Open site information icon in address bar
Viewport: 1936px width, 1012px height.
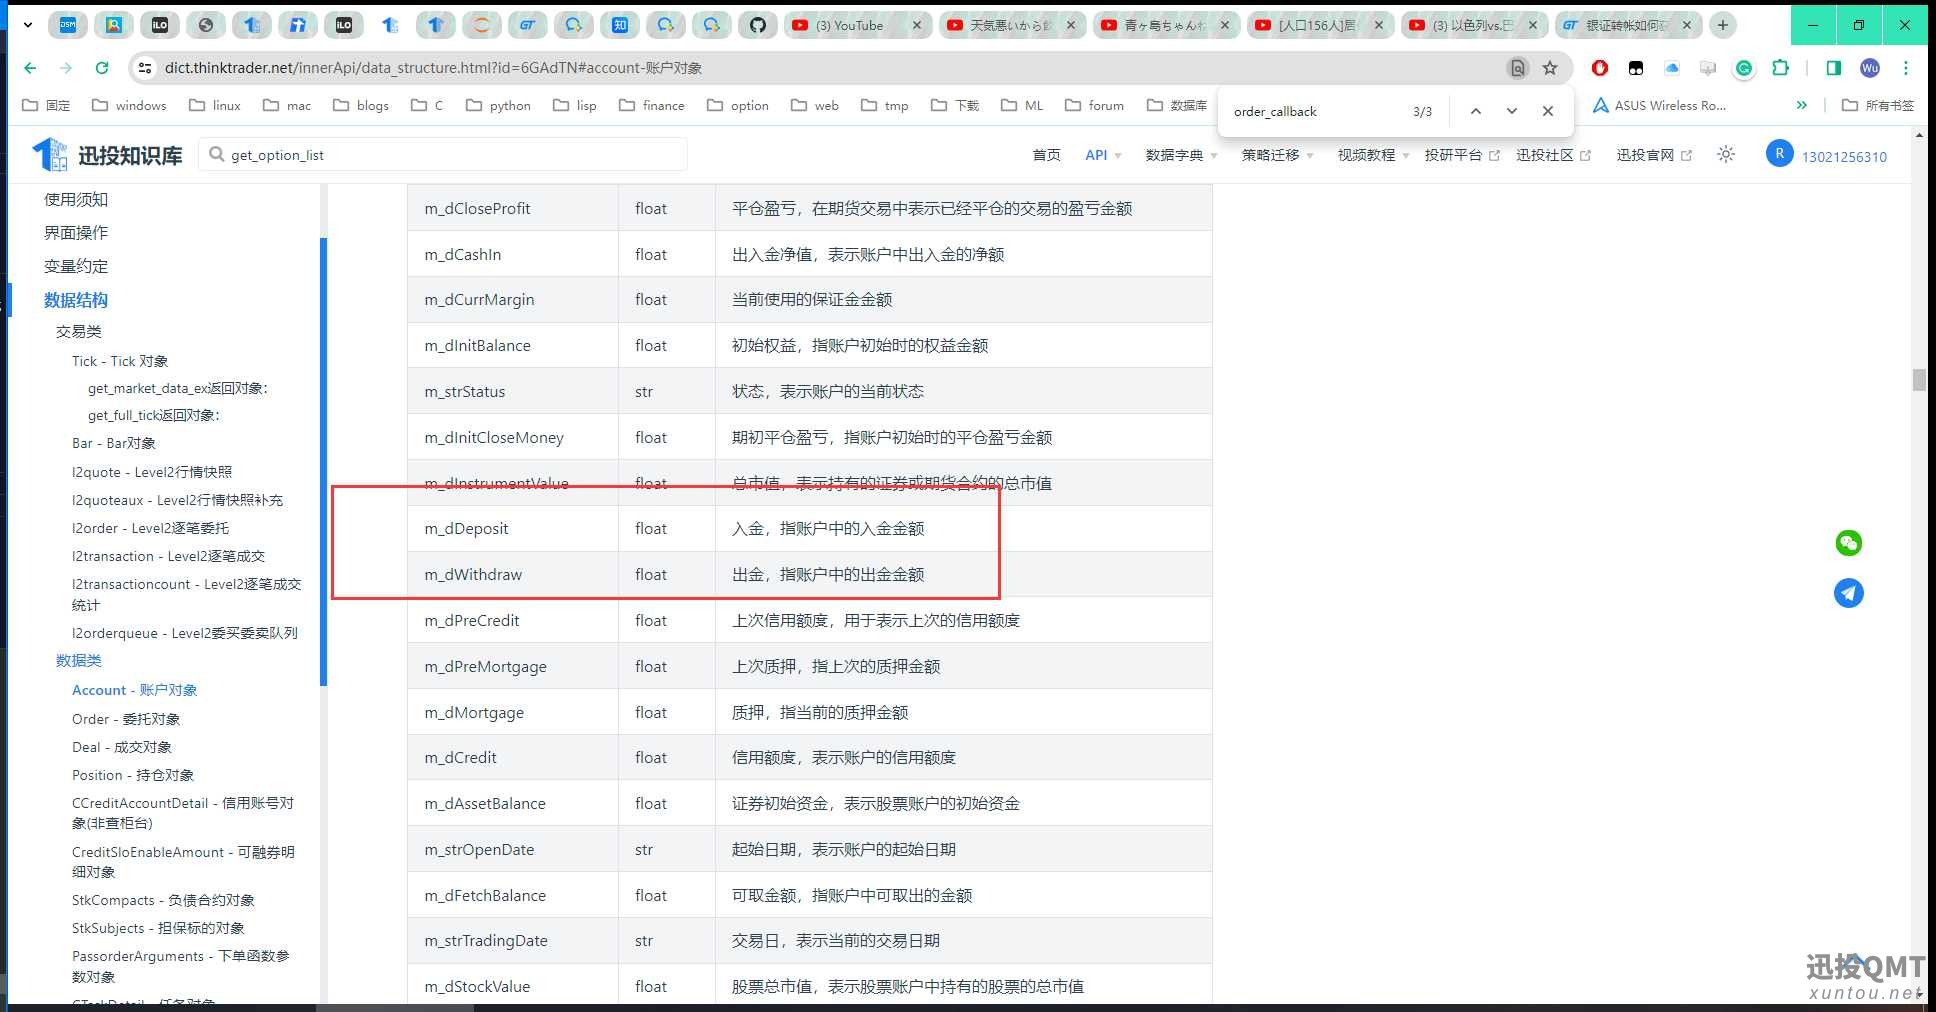pyautogui.click(x=145, y=68)
